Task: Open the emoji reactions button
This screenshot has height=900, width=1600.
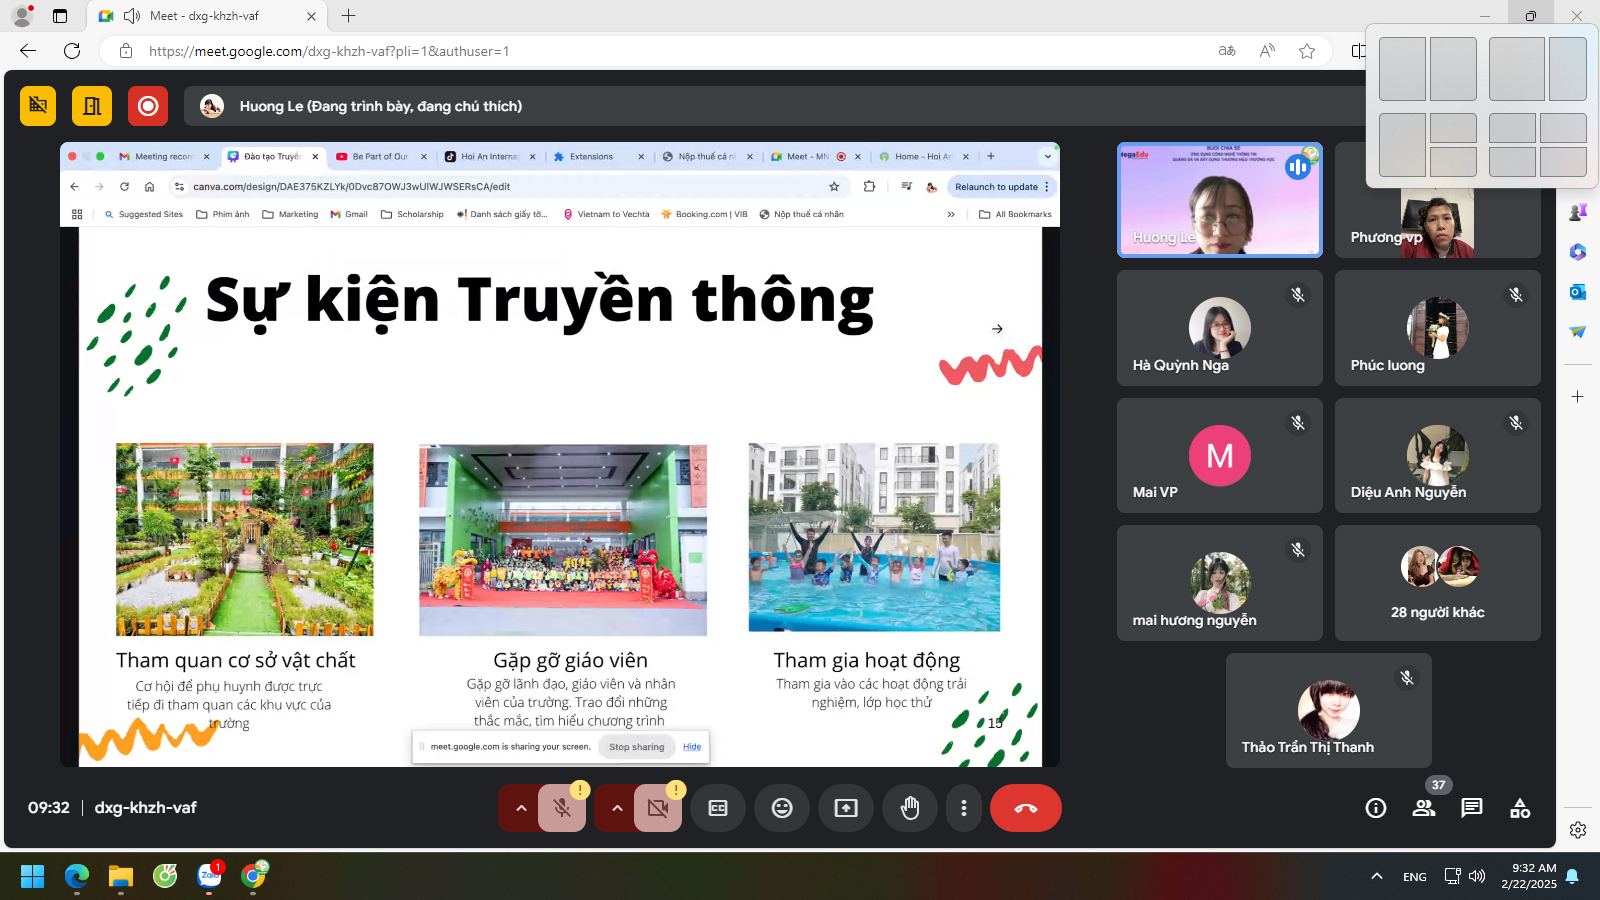Action: coord(782,808)
